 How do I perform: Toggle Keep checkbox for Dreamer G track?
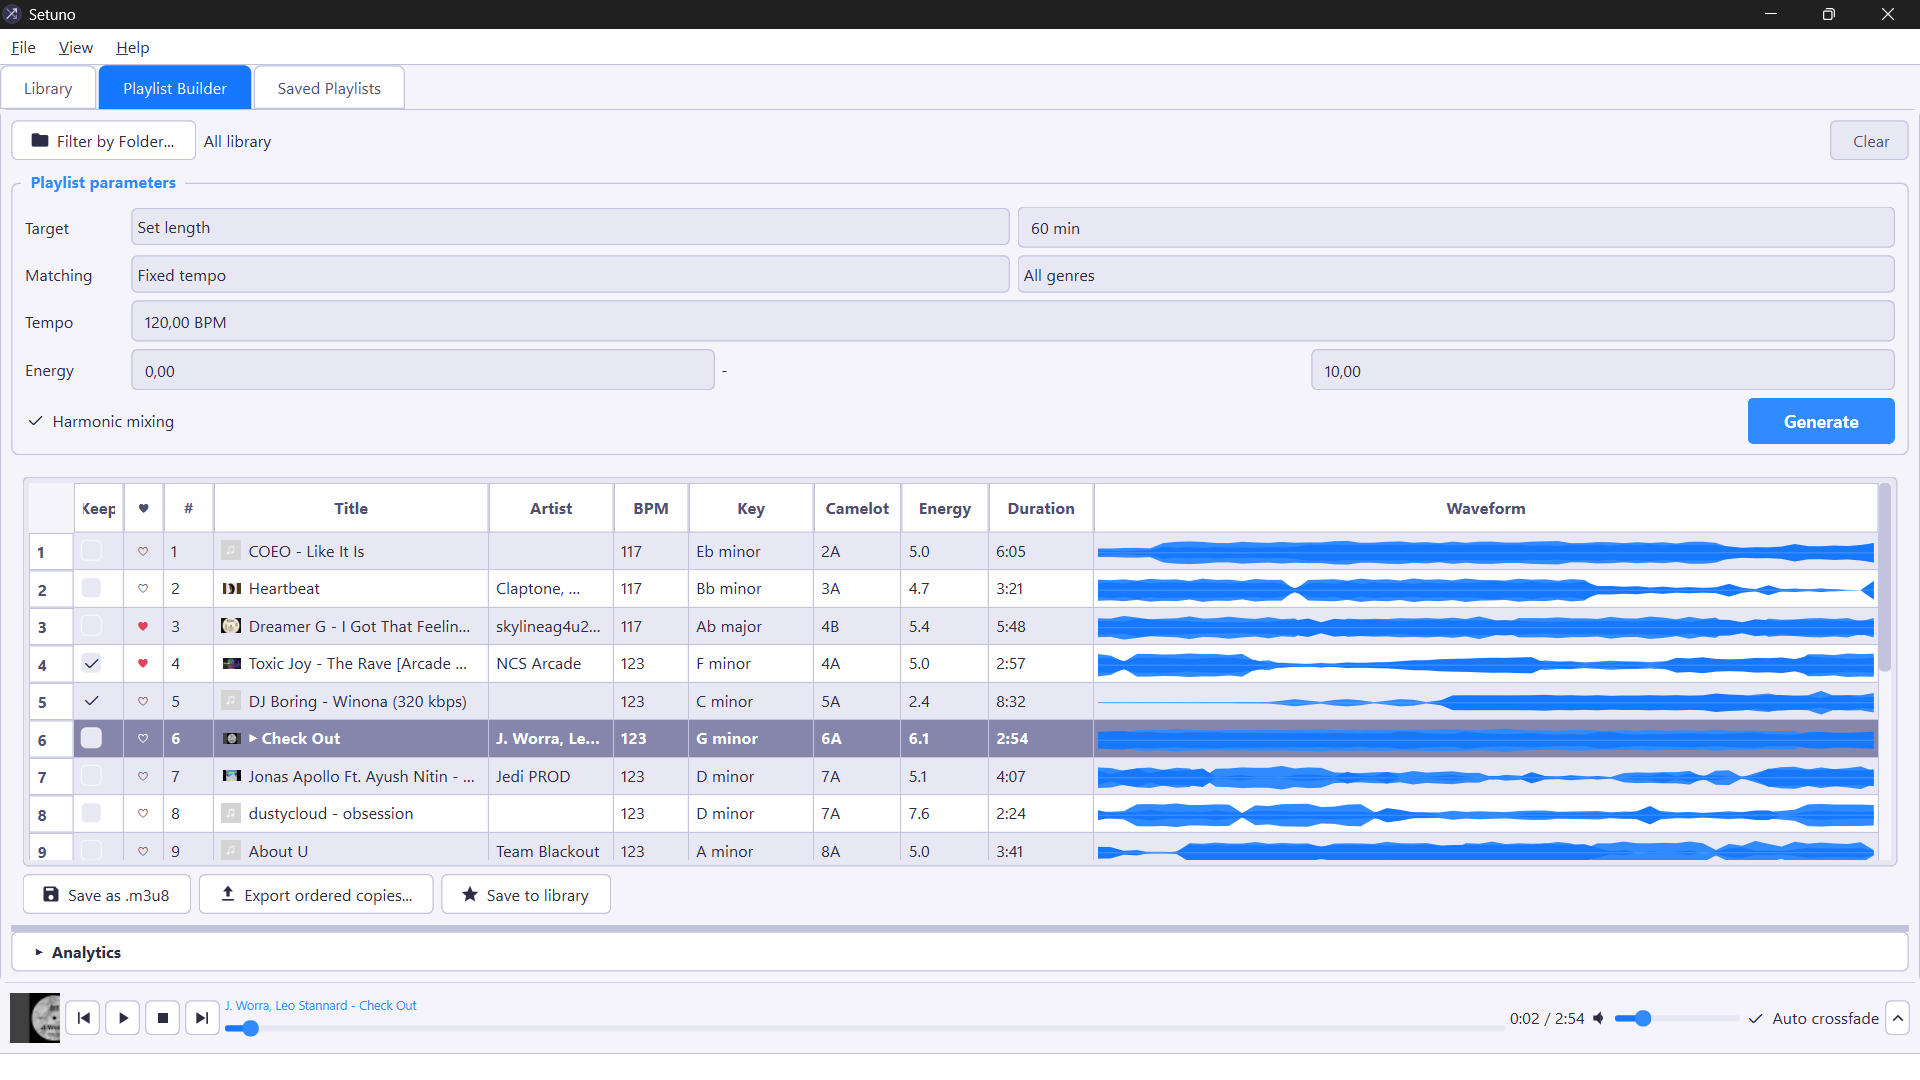point(91,626)
